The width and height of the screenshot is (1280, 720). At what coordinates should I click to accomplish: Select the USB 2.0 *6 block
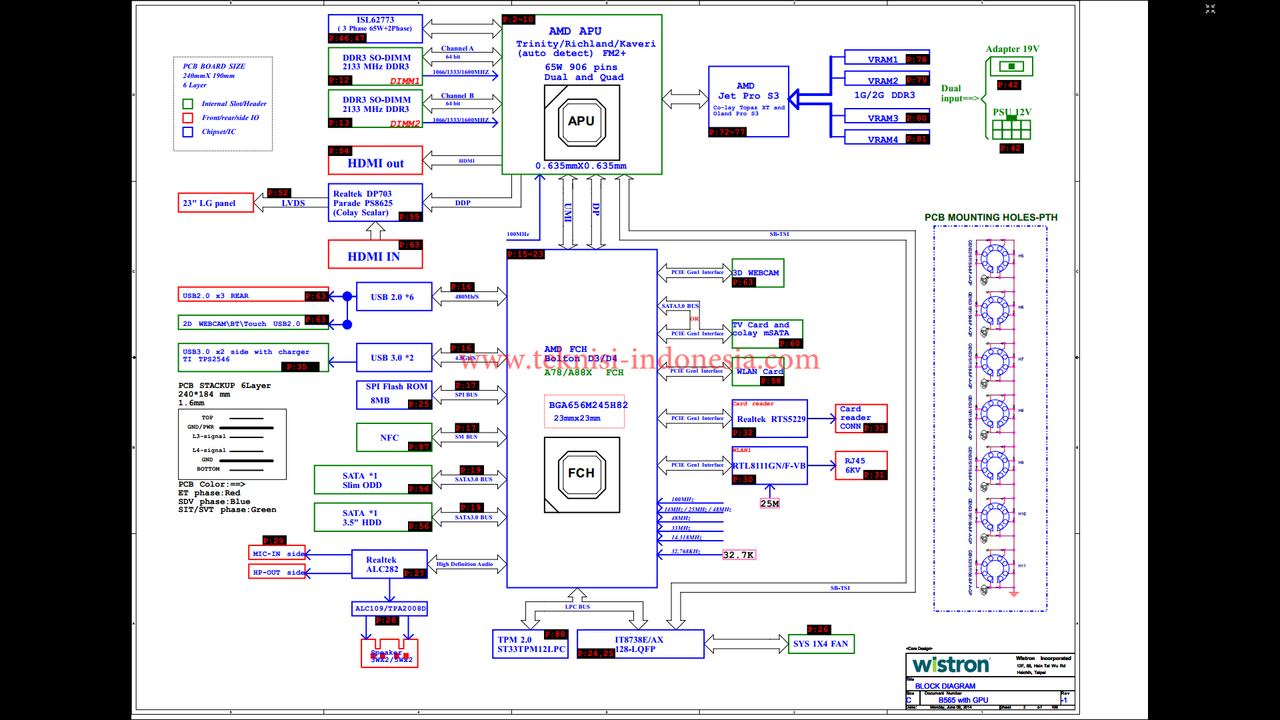point(394,296)
